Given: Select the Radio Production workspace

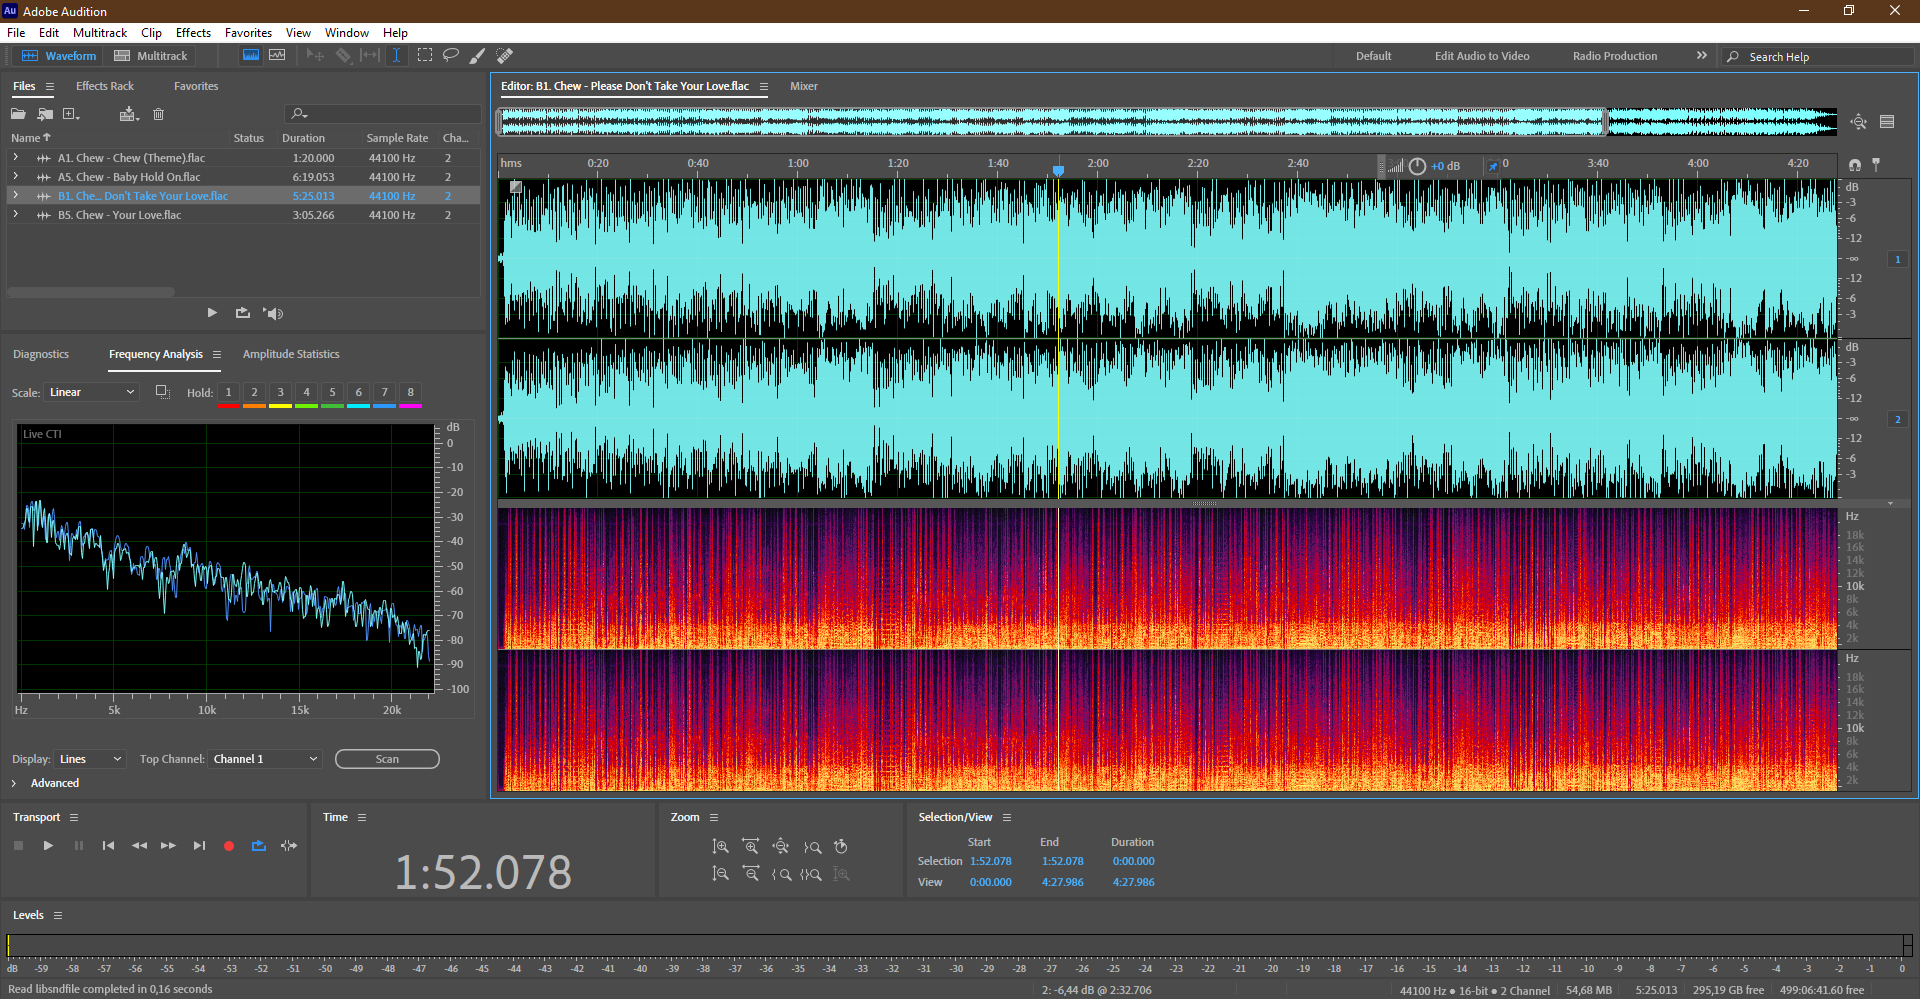Looking at the screenshot, I should [1614, 56].
